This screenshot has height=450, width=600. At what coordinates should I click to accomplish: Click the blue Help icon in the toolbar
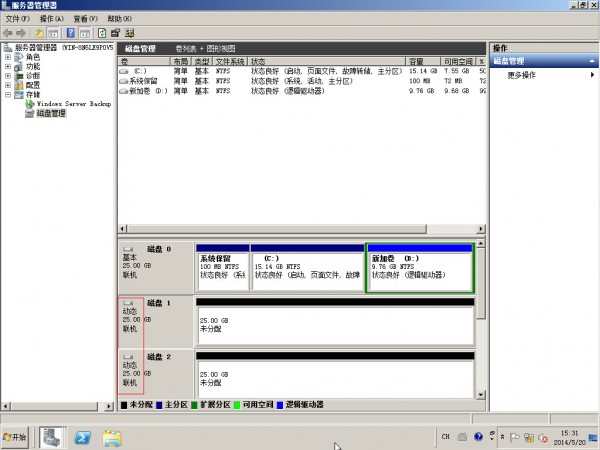pos(71,32)
